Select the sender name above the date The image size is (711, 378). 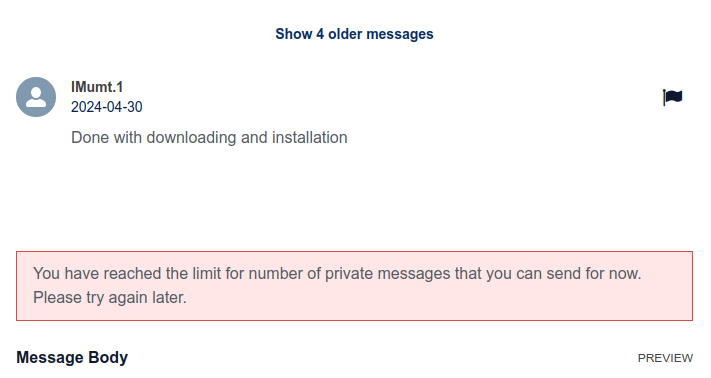coord(97,87)
